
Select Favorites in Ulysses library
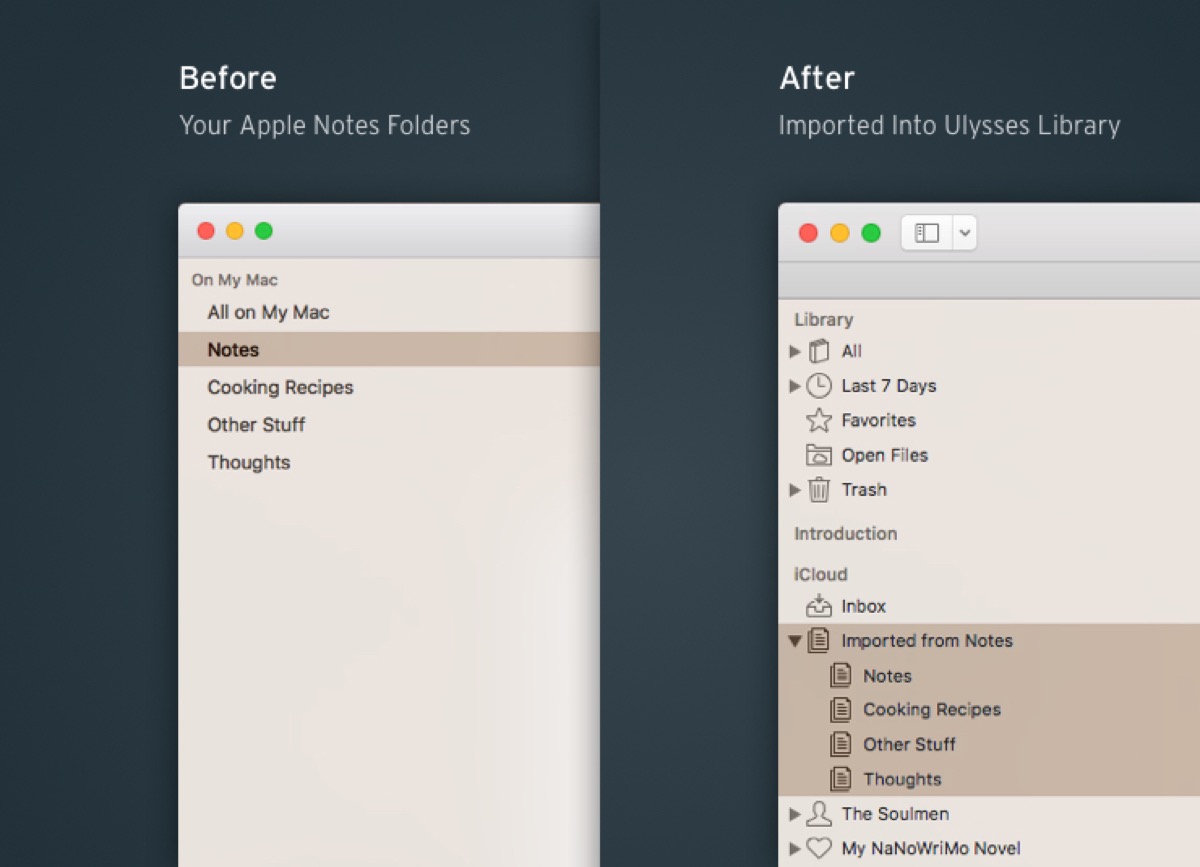click(878, 420)
